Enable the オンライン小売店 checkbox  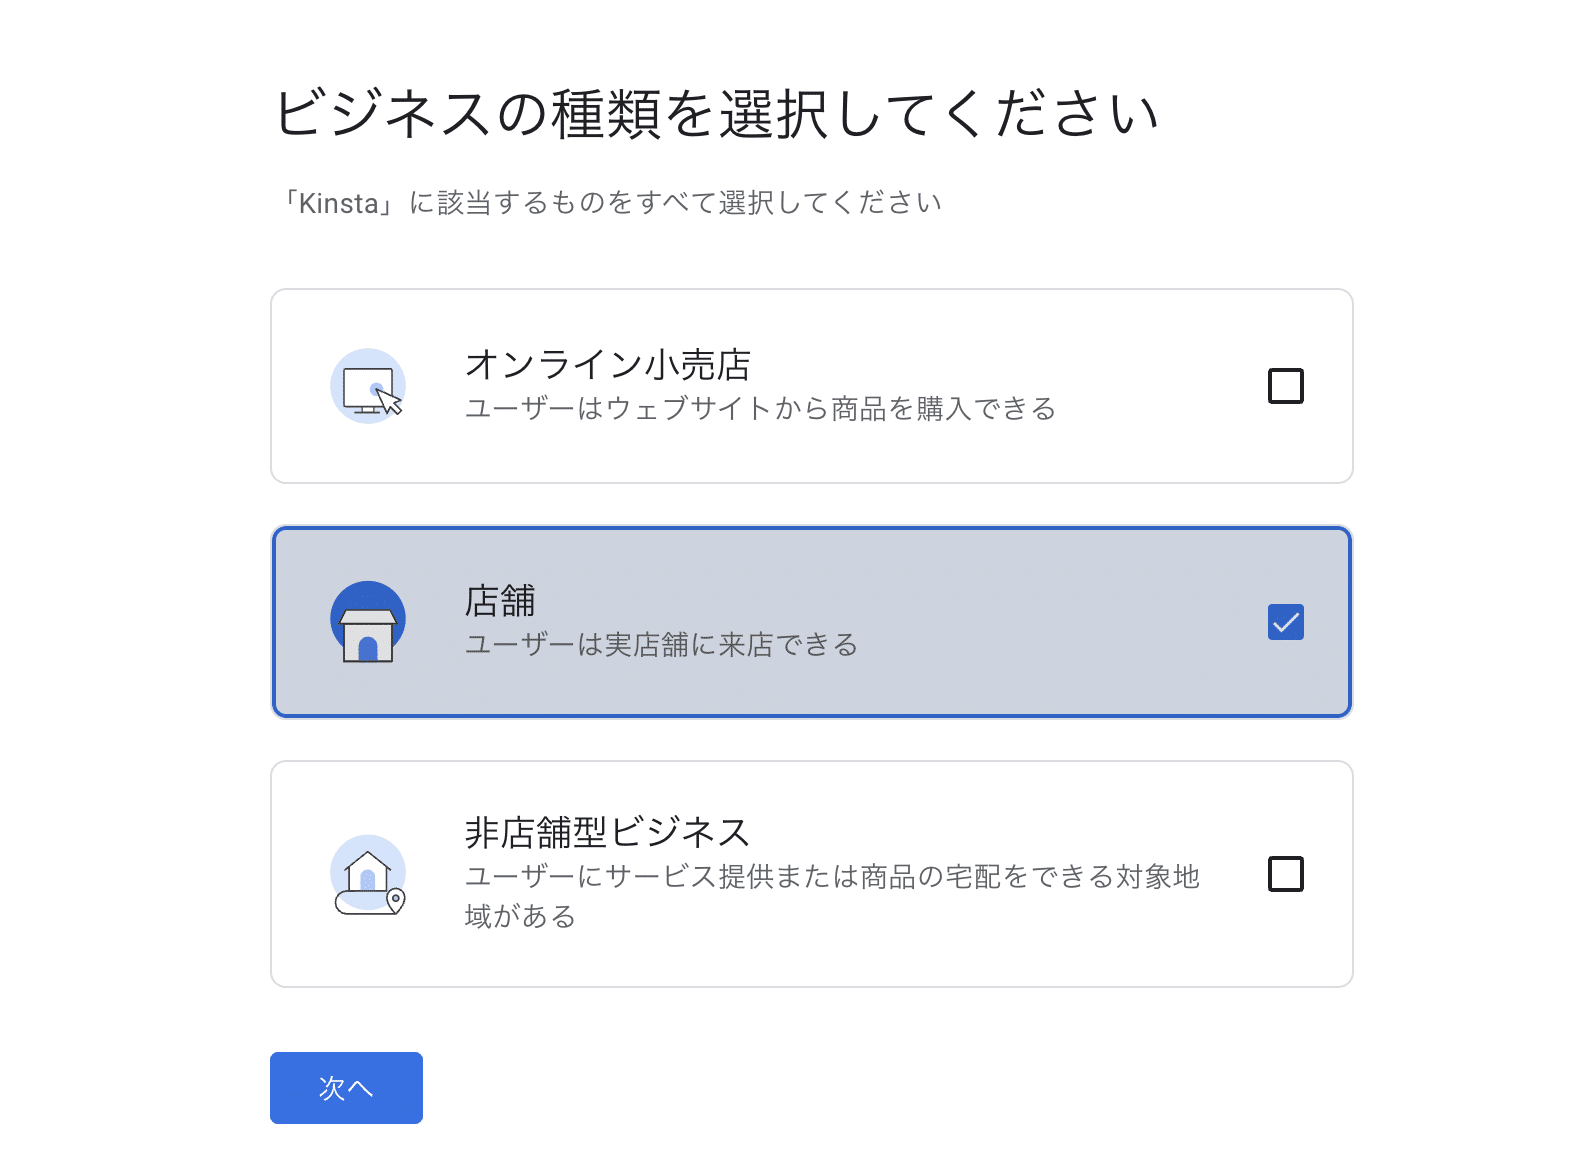1286,385
